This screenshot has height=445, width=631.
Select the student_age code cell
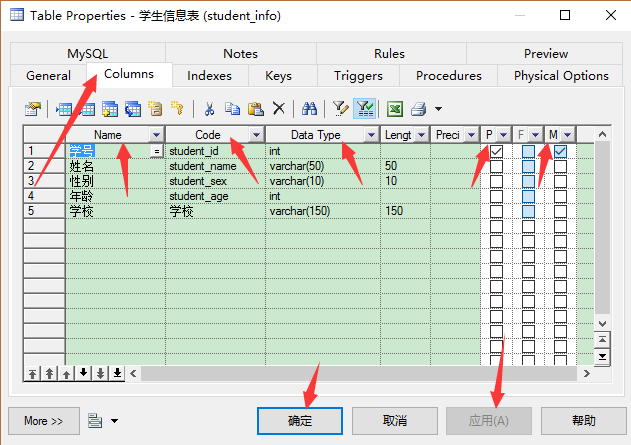coord(215,197)
